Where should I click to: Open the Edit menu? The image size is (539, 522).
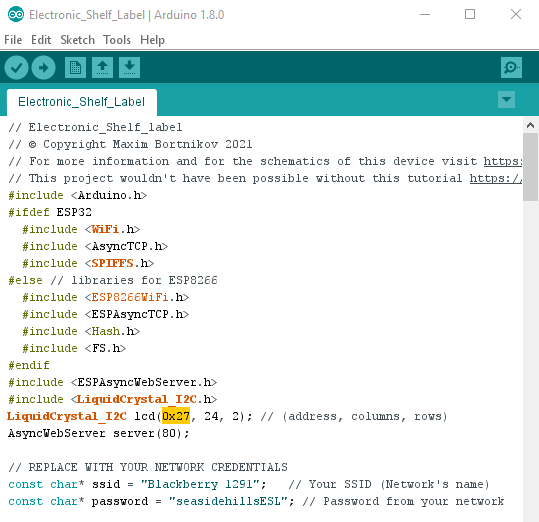[41, 40]
